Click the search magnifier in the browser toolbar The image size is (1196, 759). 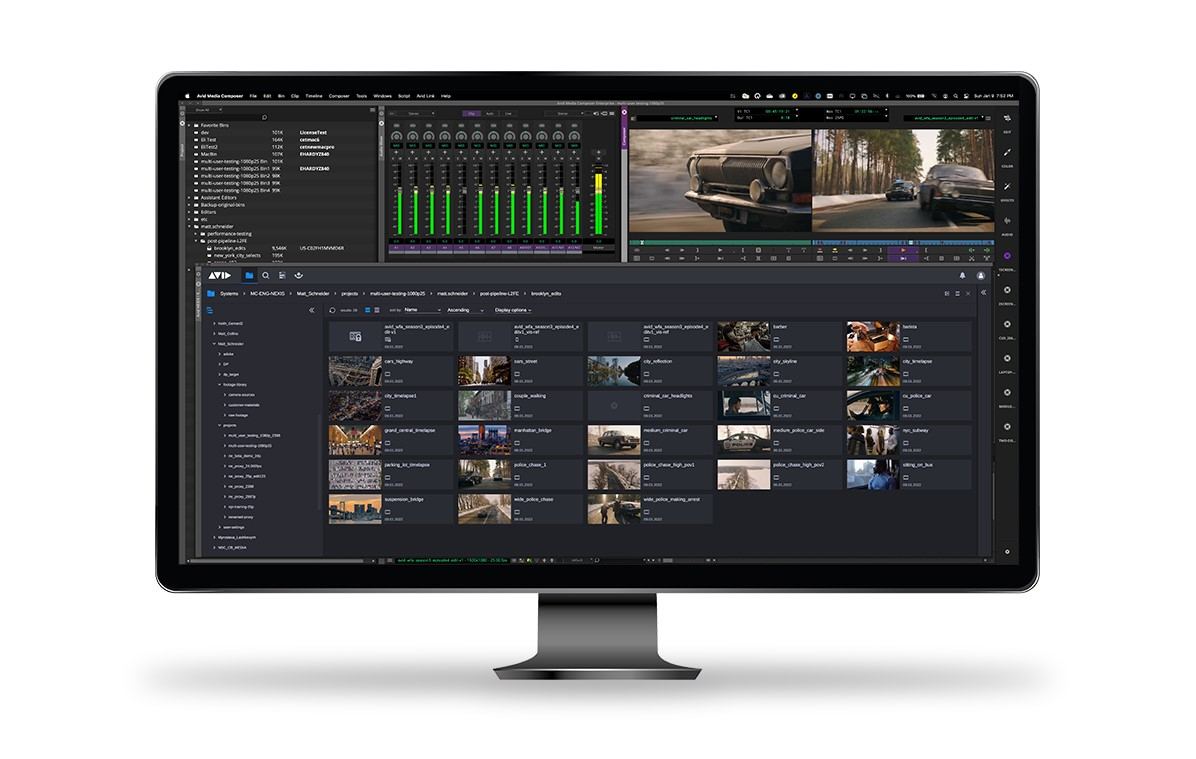264,273
